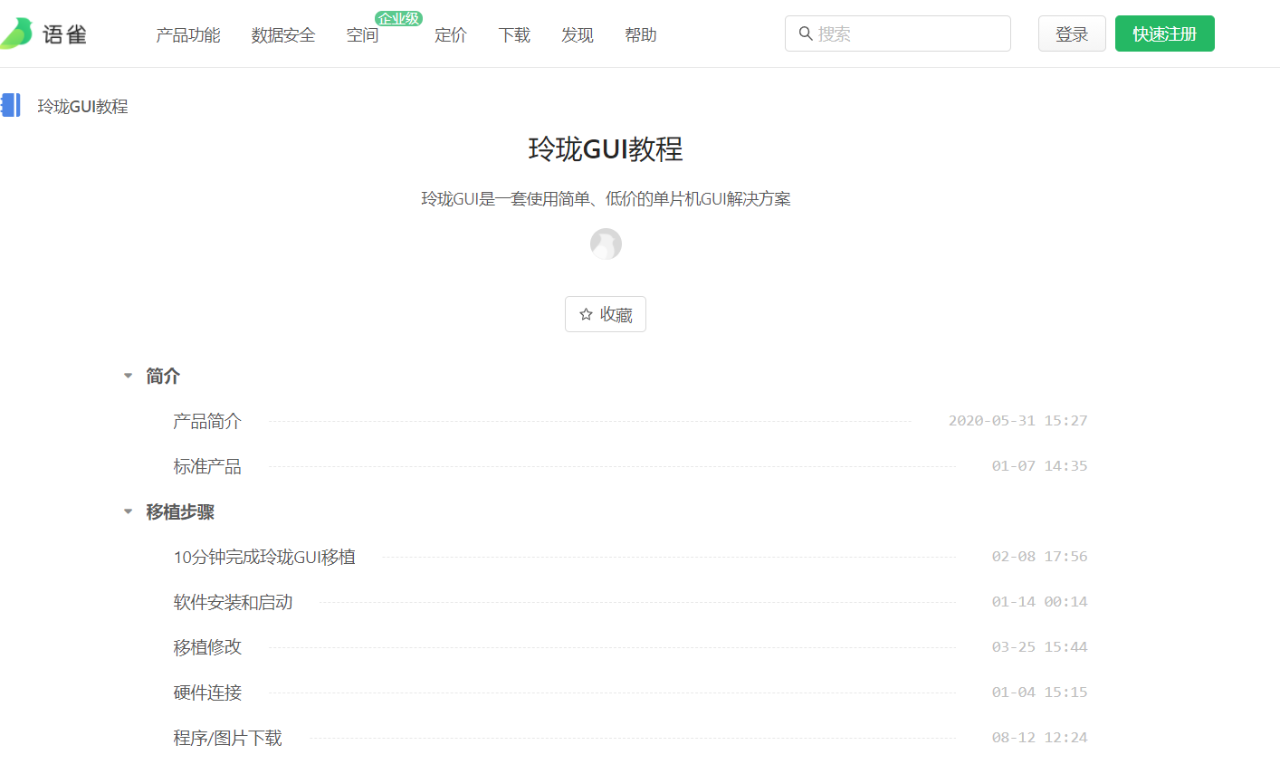Star the book with 收藏 button
The image size is (1280, 773).
(x=605, y=314)
